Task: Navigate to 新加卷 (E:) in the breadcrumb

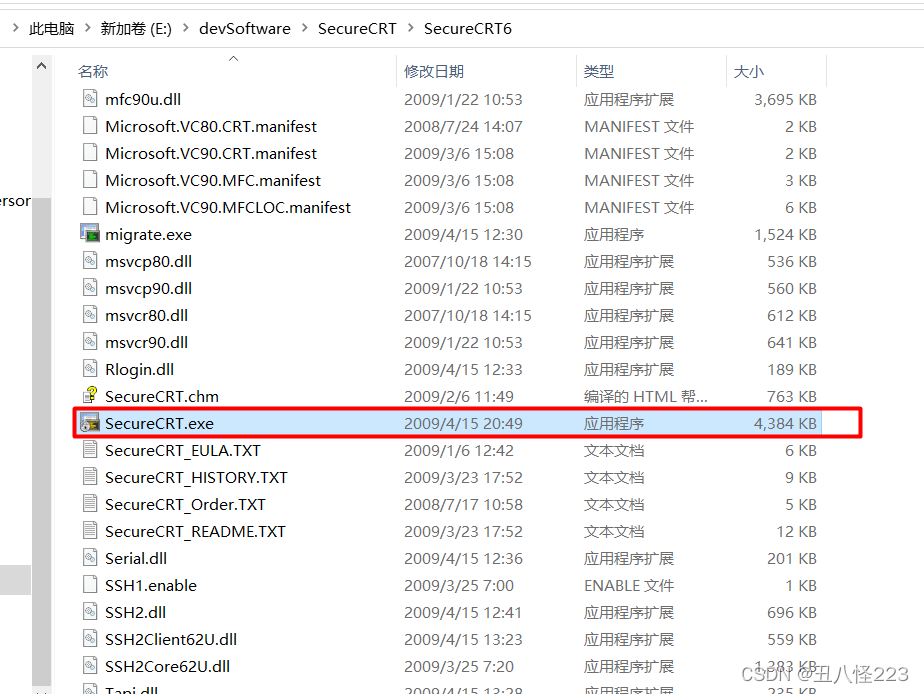Action: click(x=136, y=28)
